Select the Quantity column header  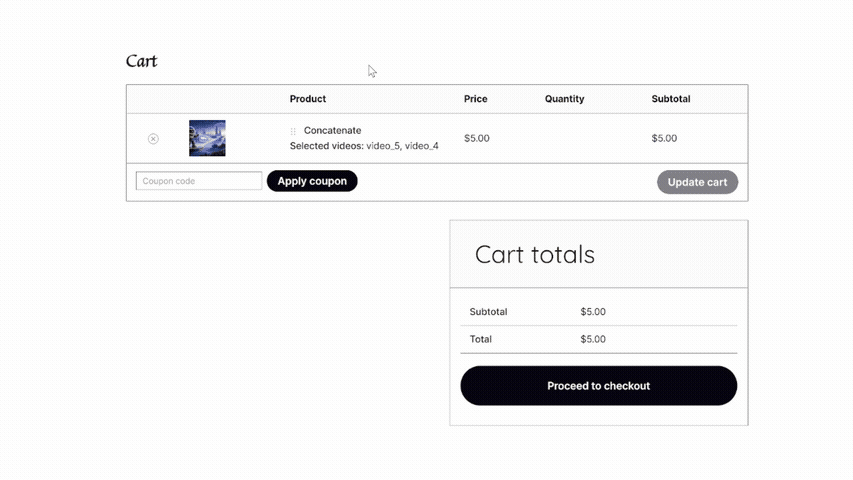coord(564,99)
